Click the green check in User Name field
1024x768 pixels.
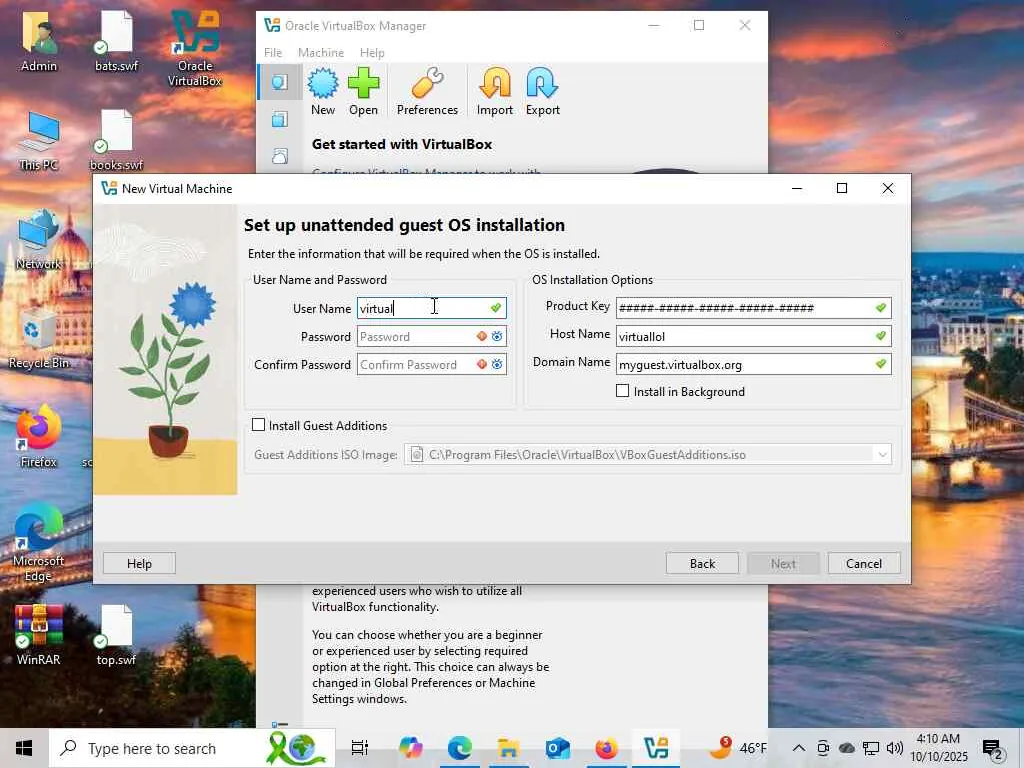[496, 308]
